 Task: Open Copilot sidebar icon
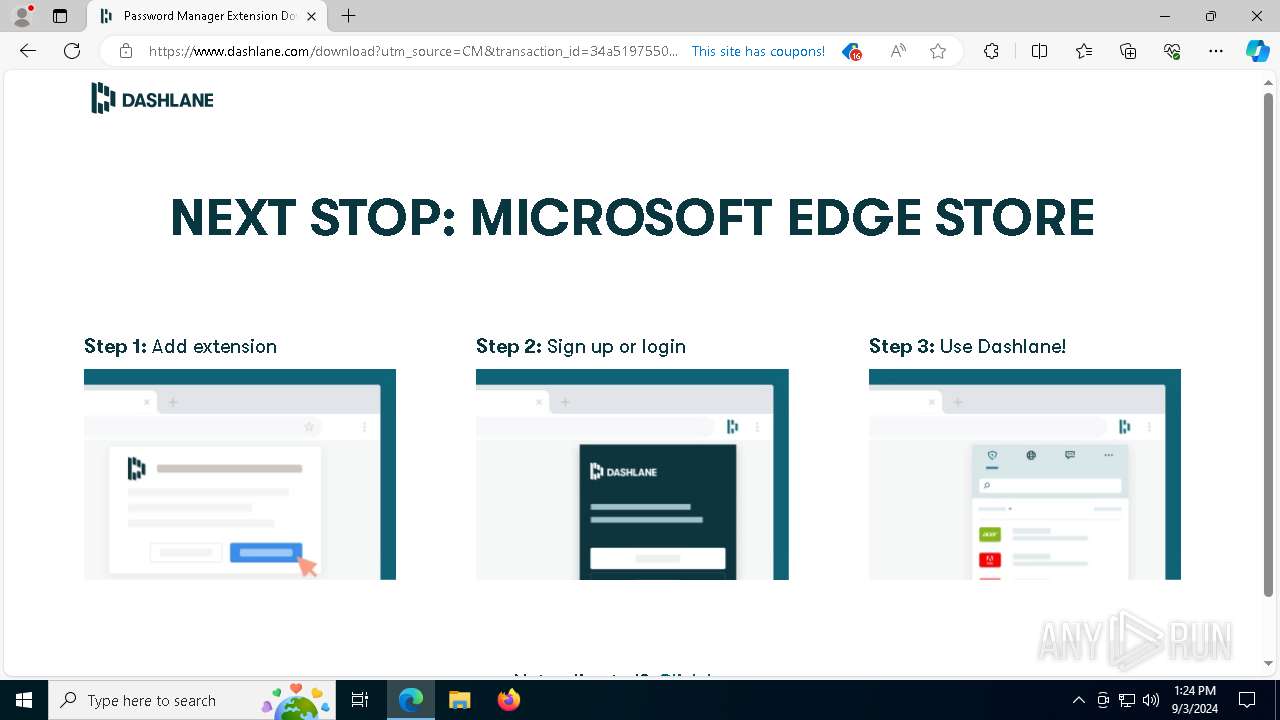pyautogui.click(x=1257, y=51)
